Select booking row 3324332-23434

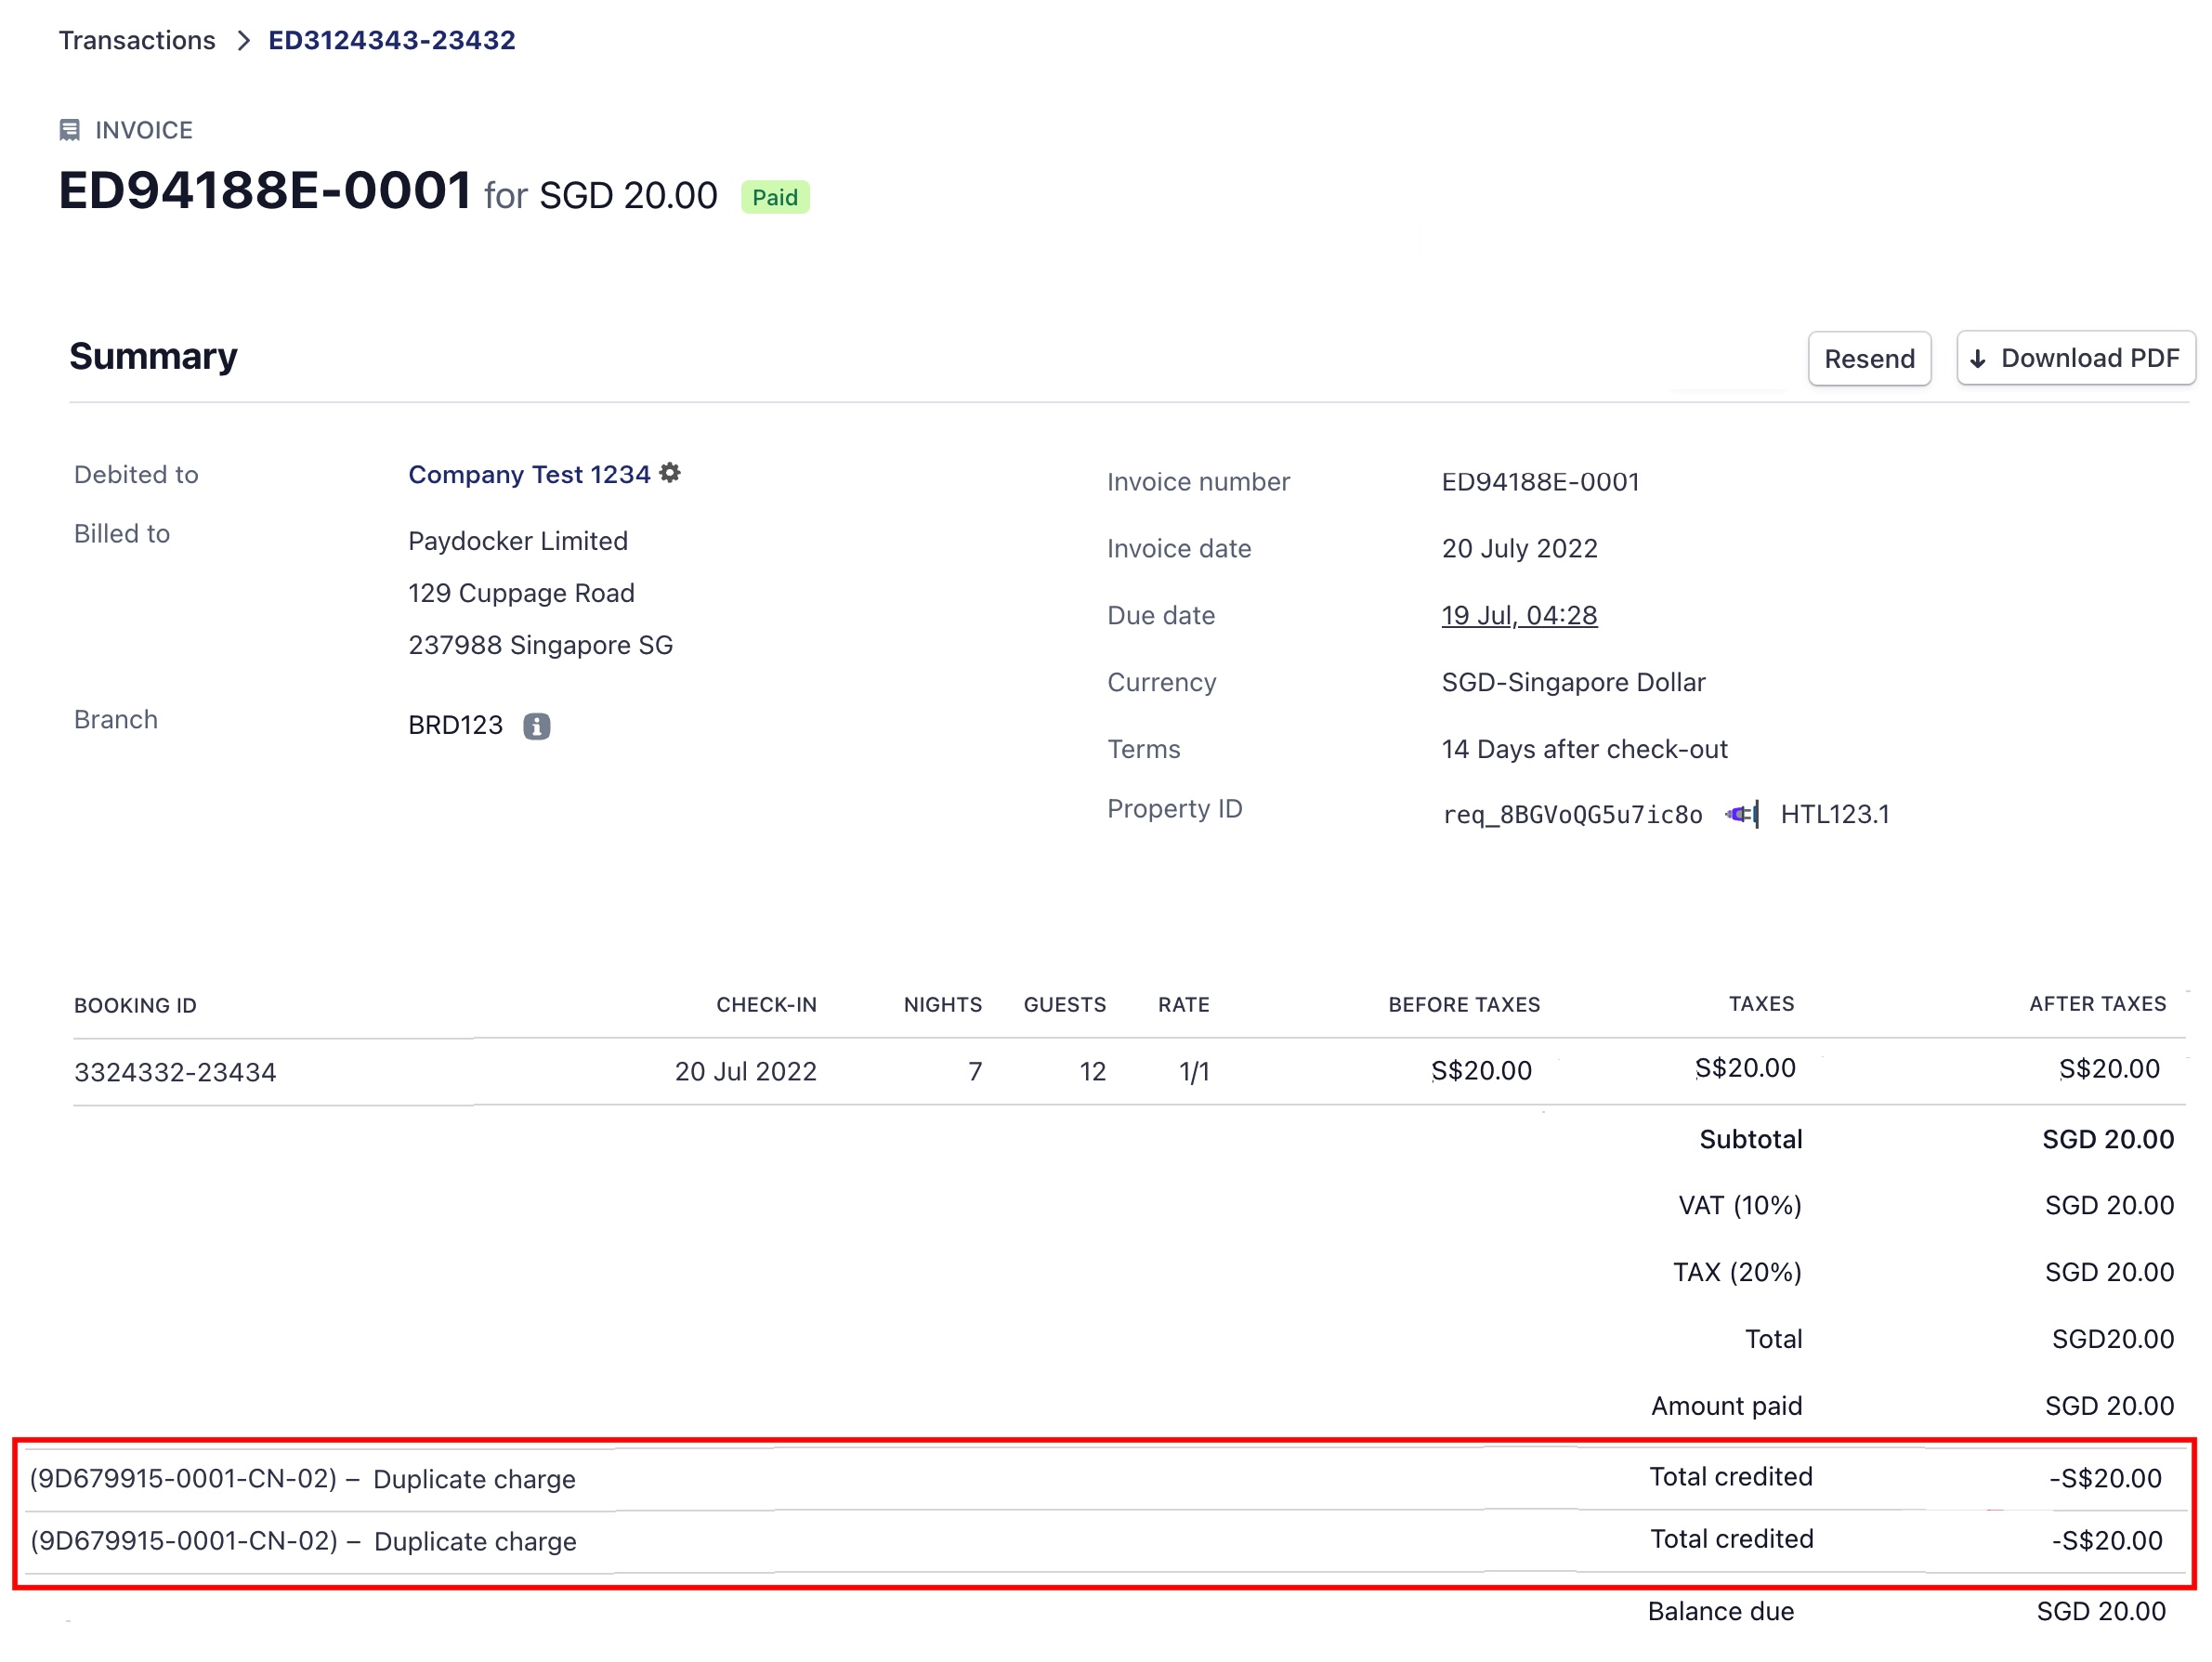point(175,1072)
